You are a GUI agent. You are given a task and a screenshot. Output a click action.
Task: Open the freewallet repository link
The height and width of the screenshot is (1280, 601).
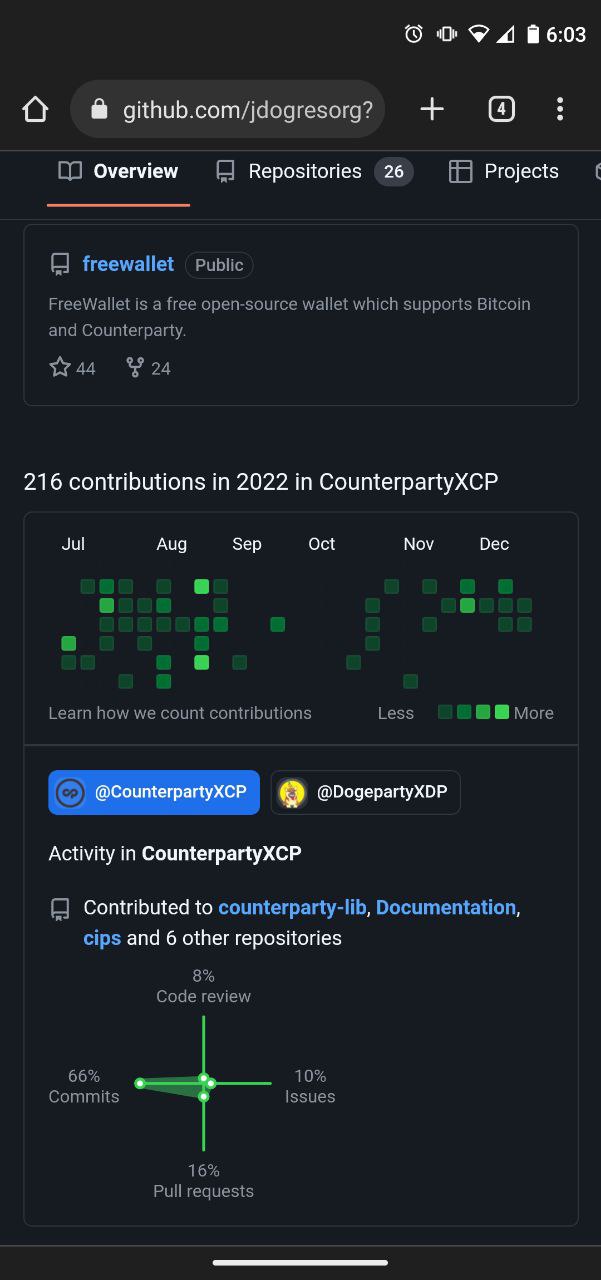coord(128,264)
